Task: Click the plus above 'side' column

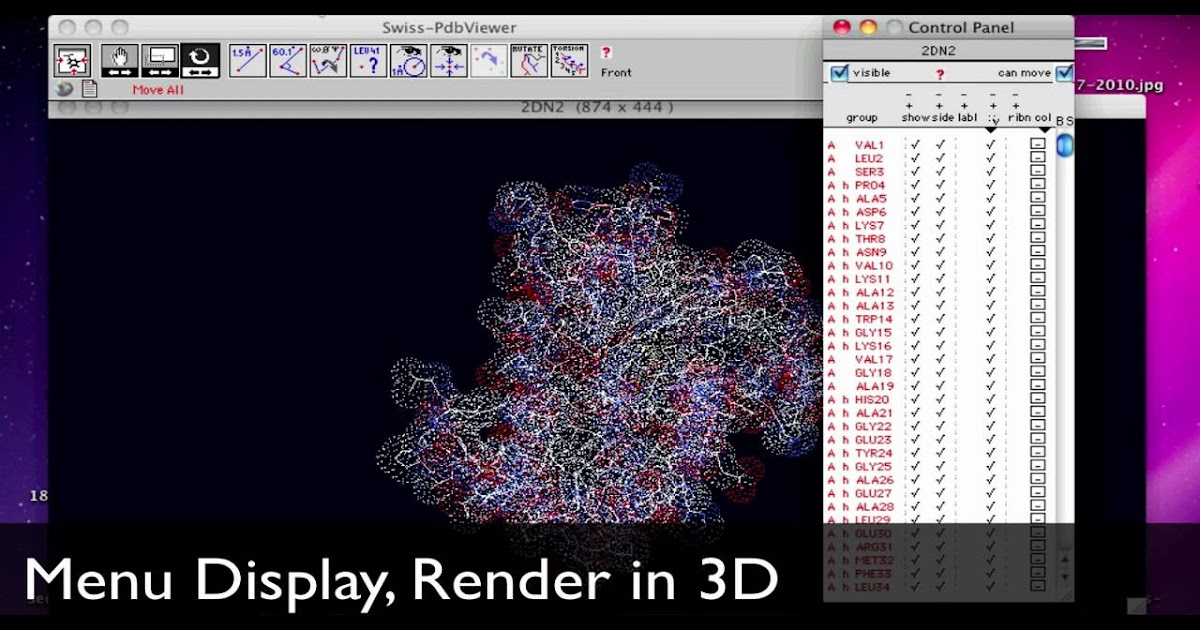Action: [x=939, y=105]
